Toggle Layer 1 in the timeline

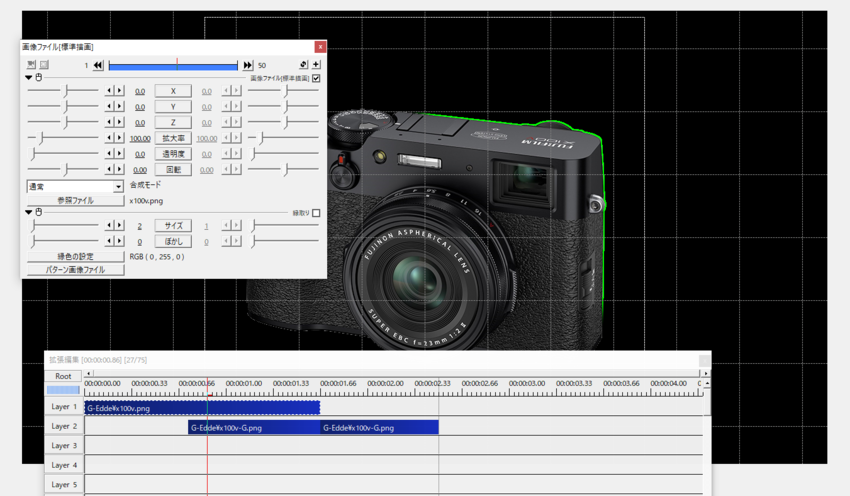[64, 407]
